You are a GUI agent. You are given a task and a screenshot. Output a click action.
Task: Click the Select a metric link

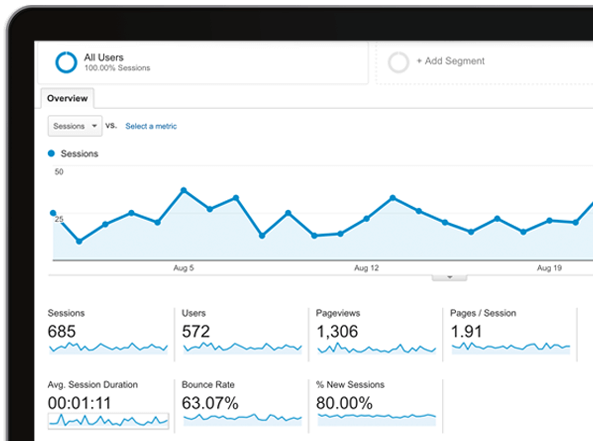151,126
